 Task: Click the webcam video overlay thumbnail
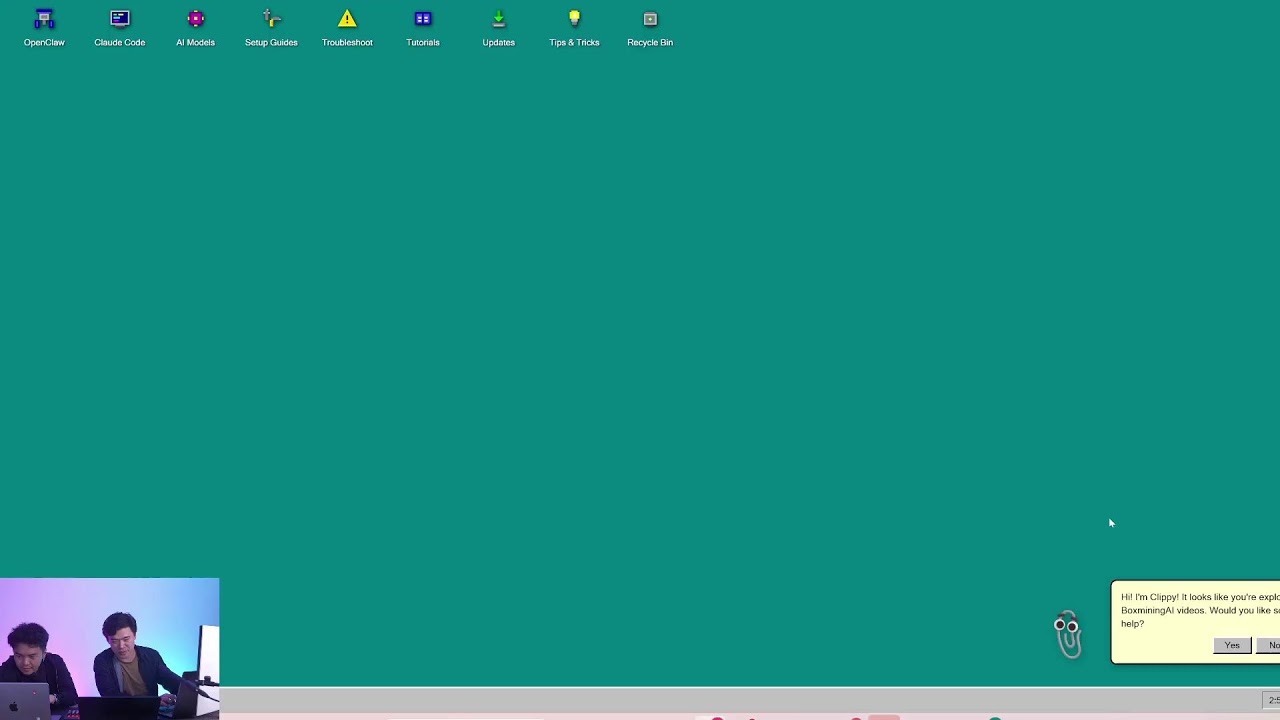[x=109, y=648]
